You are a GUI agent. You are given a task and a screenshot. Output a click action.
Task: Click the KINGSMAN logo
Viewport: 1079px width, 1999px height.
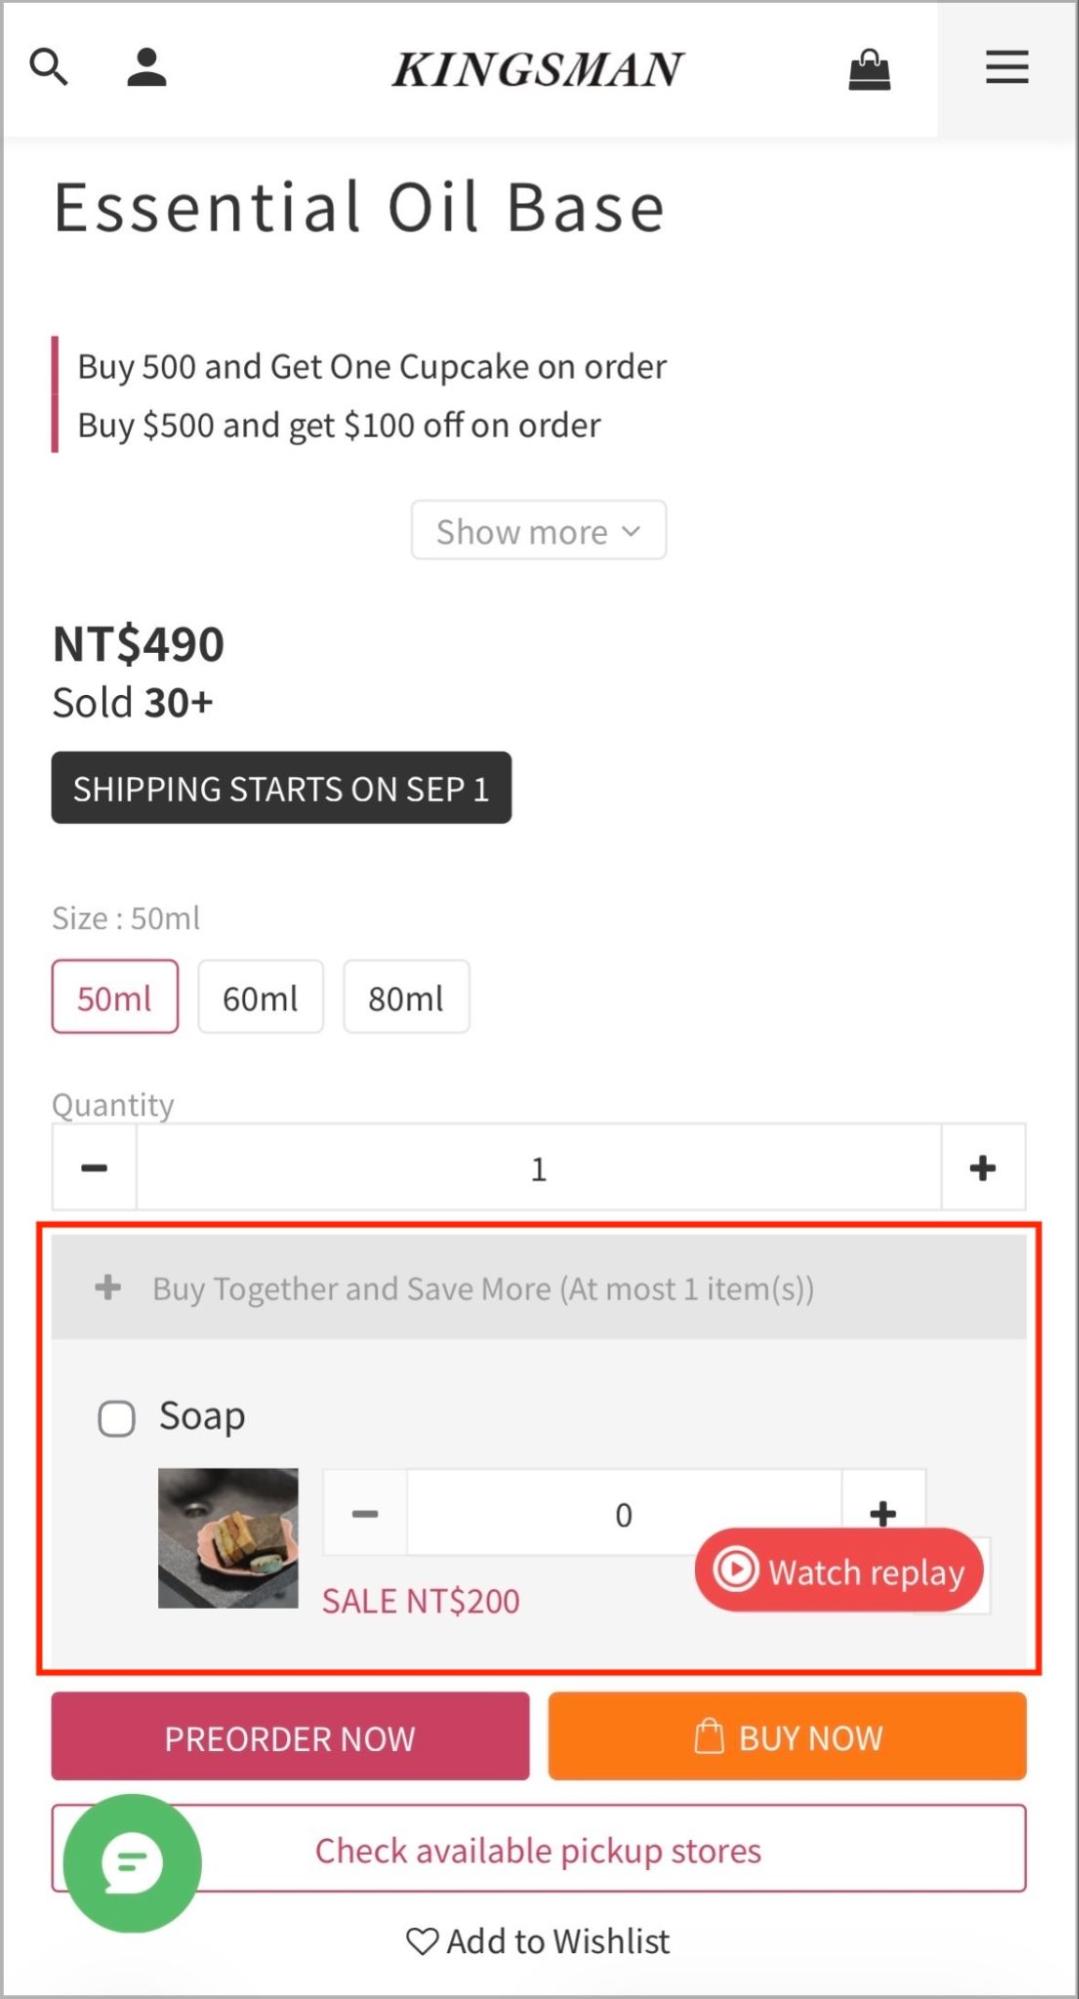click(x=538, y=69)
